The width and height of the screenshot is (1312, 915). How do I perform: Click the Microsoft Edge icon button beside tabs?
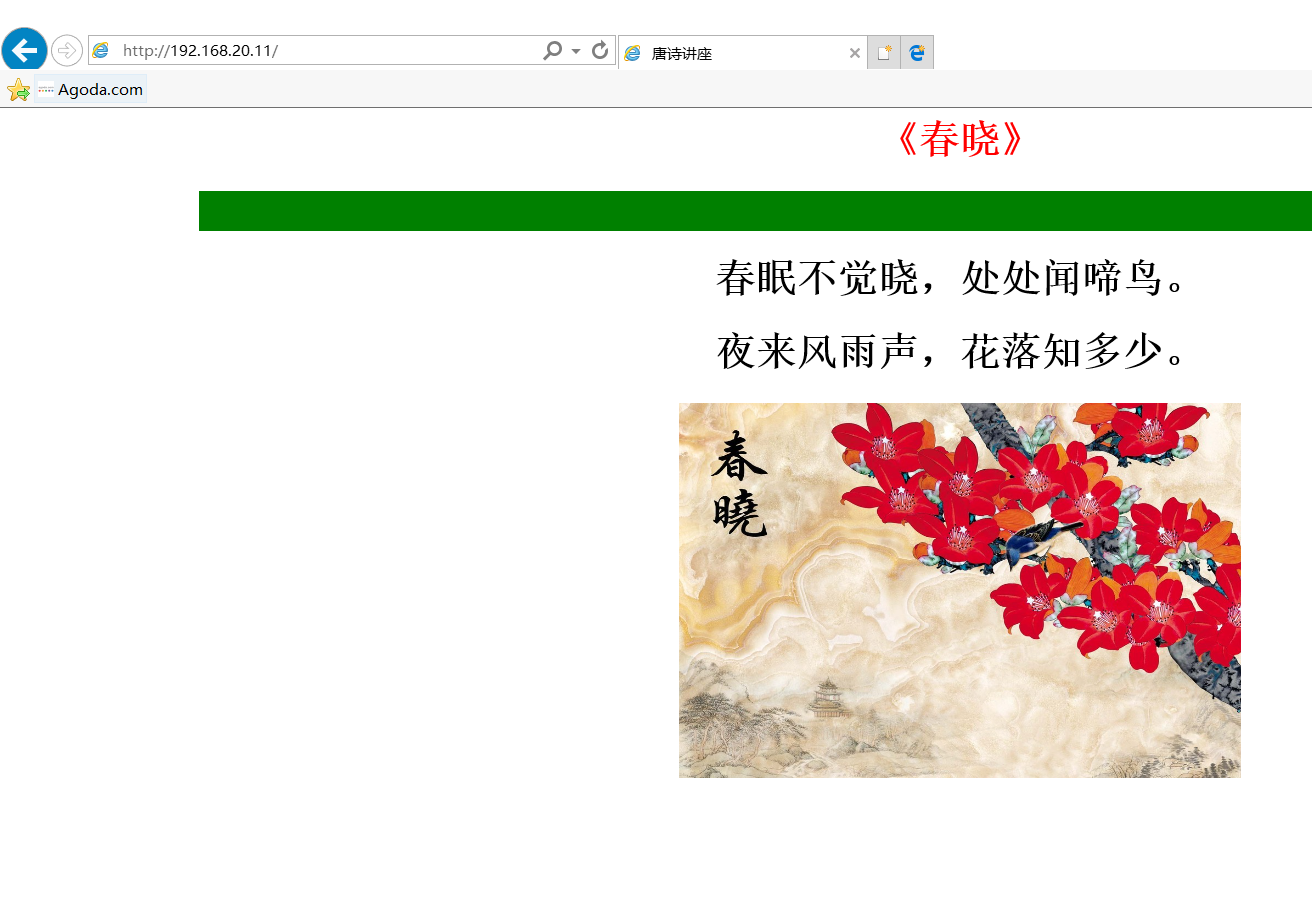click(x=917, y=53)
